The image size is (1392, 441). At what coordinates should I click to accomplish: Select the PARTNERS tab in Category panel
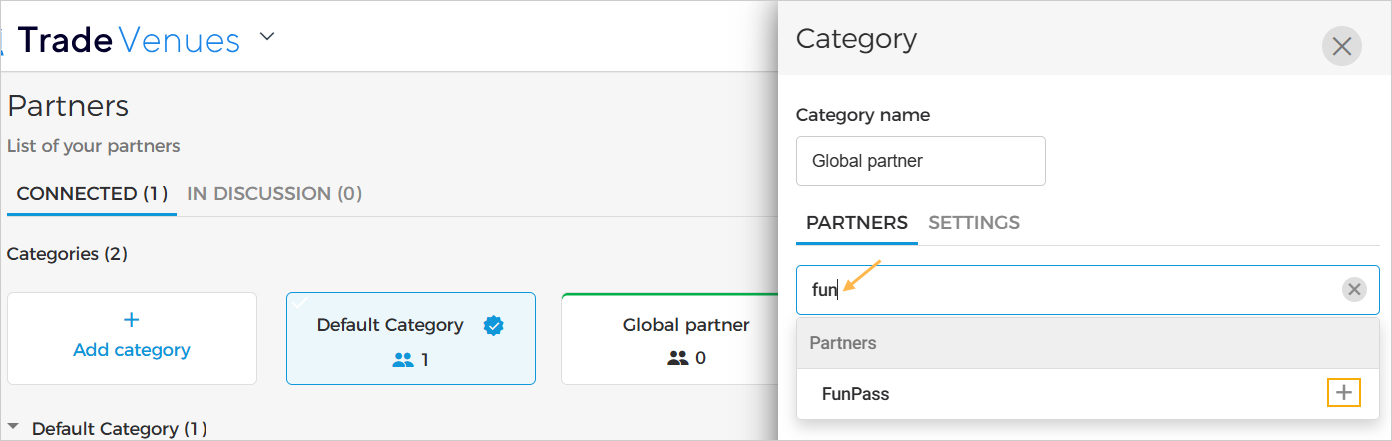(x=856, y=223)
